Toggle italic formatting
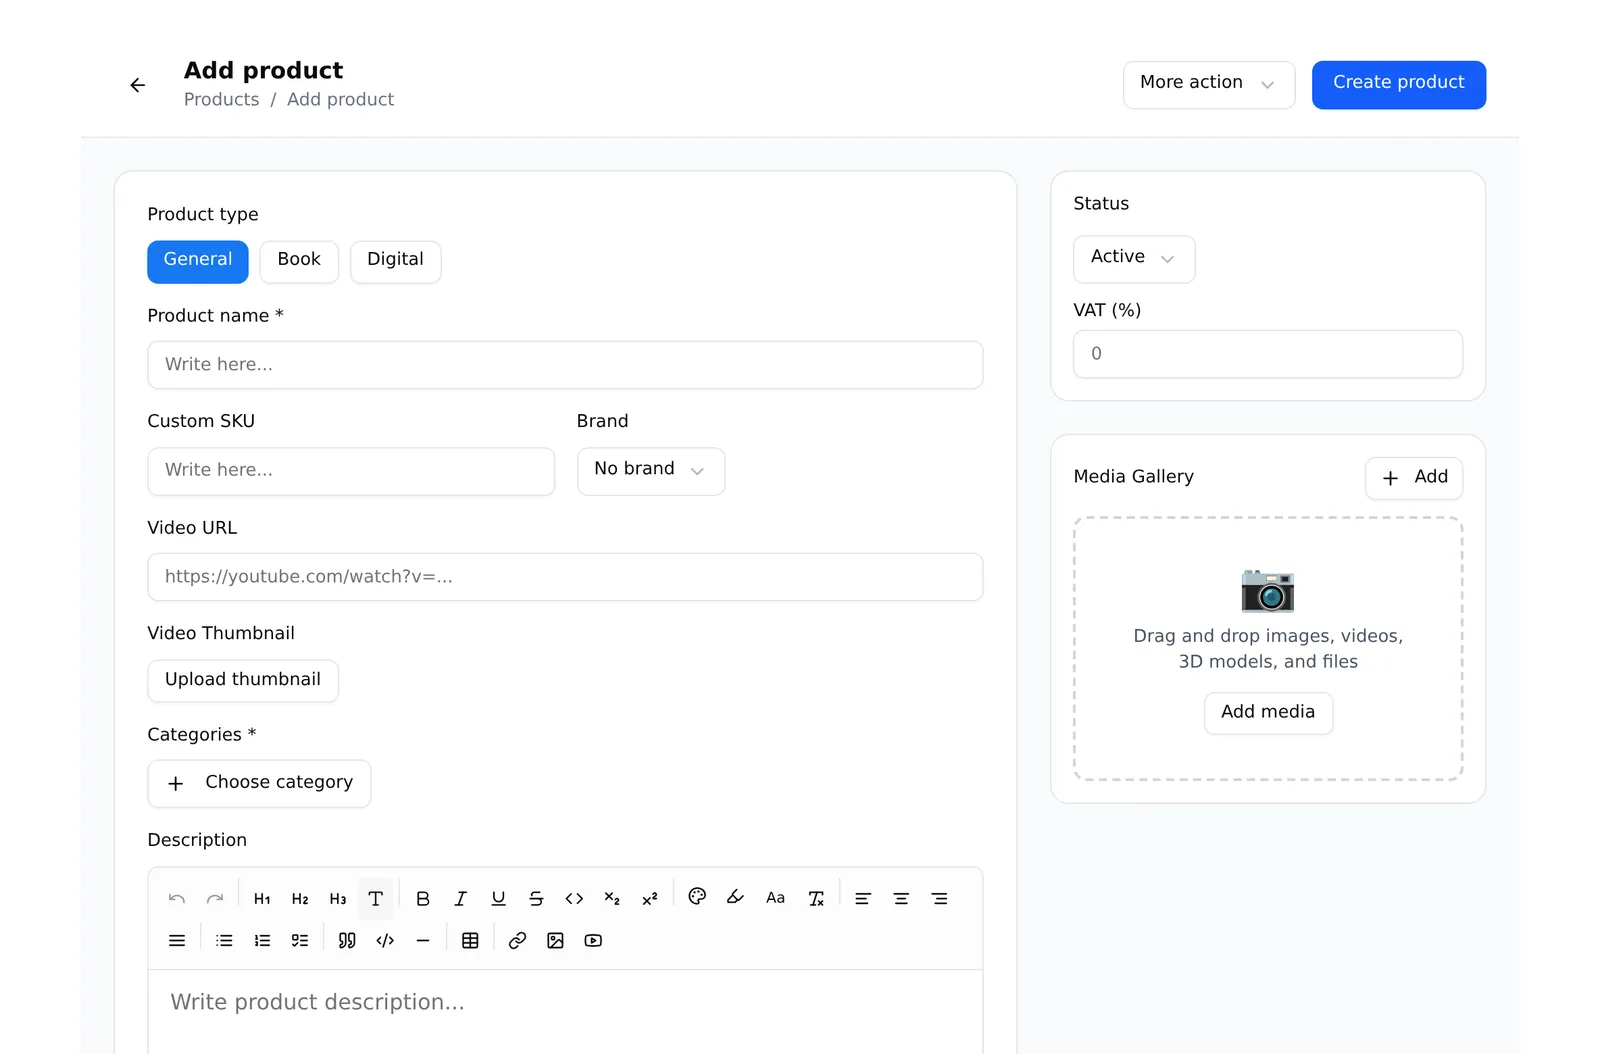 (x=461, y=899)
